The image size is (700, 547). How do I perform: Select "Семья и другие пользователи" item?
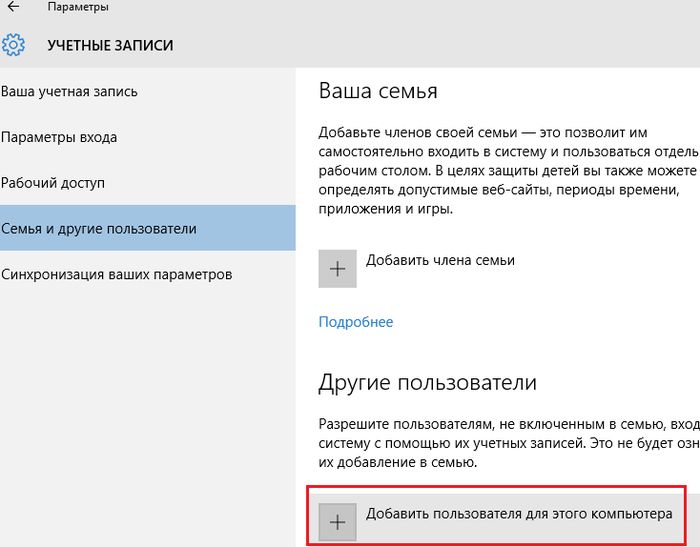pos(148,228)
